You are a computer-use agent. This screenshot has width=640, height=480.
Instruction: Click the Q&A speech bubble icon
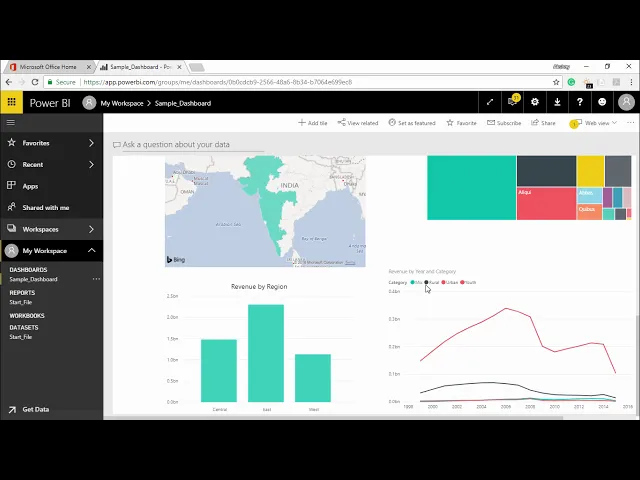pyautogui.click(x=117, y=144)
